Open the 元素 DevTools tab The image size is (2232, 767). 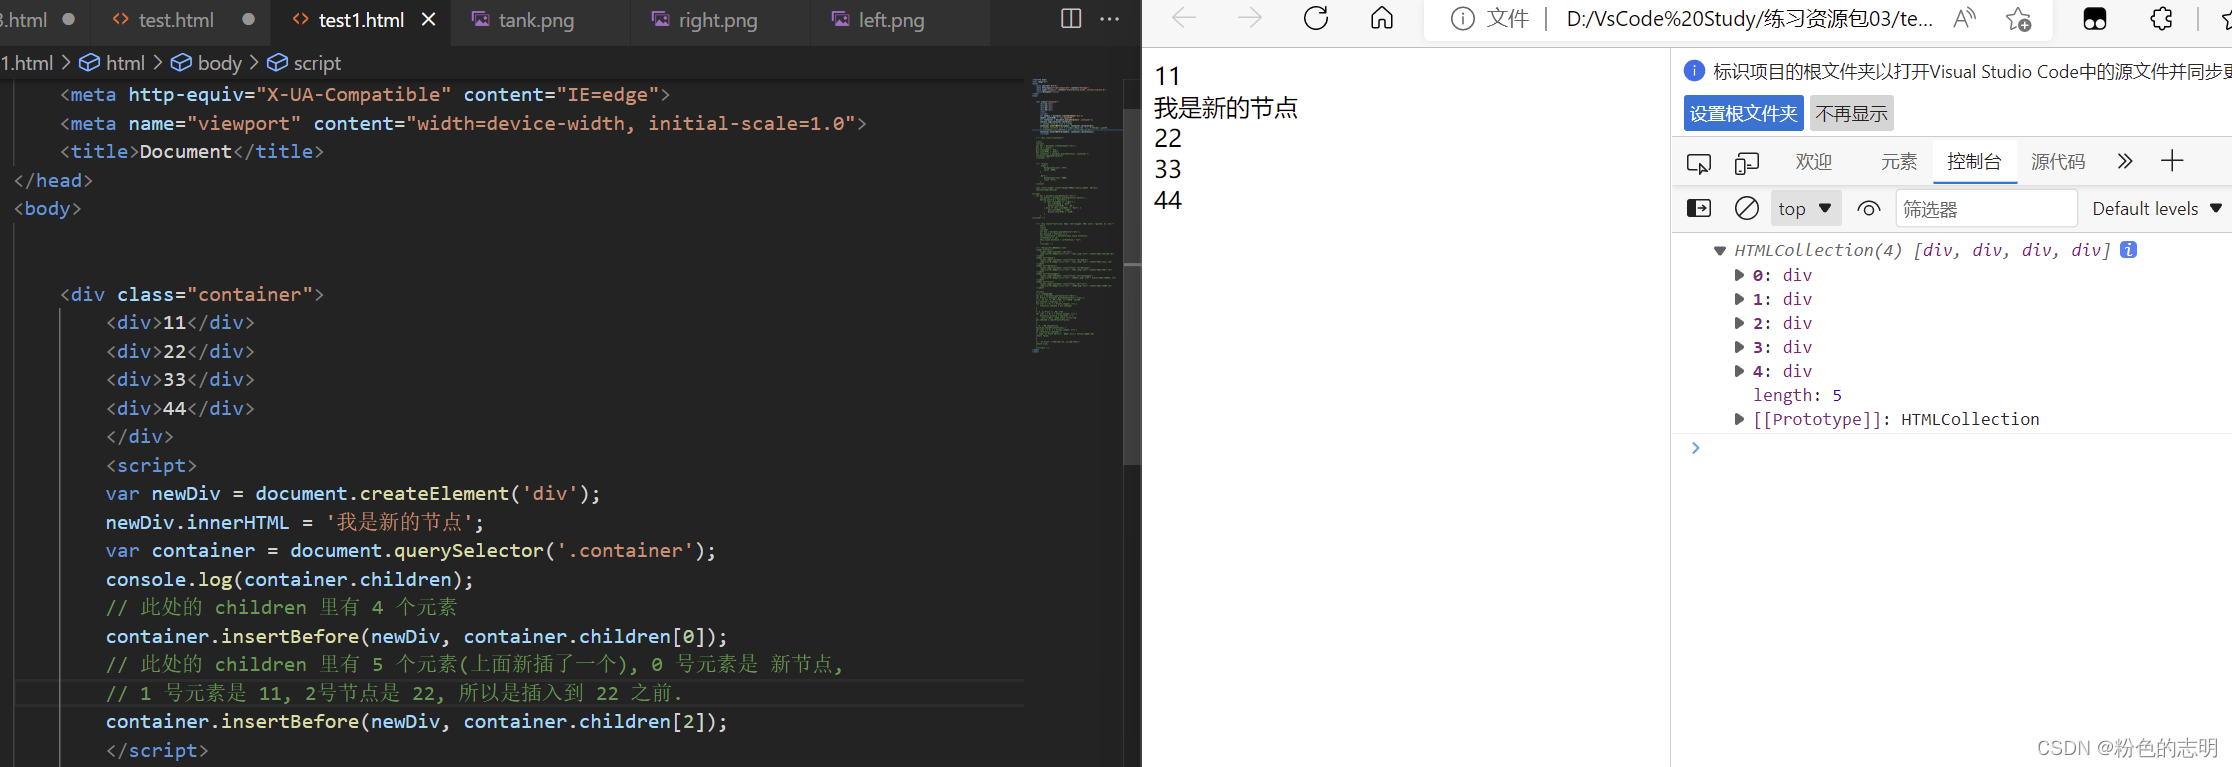coord(1898,162)
